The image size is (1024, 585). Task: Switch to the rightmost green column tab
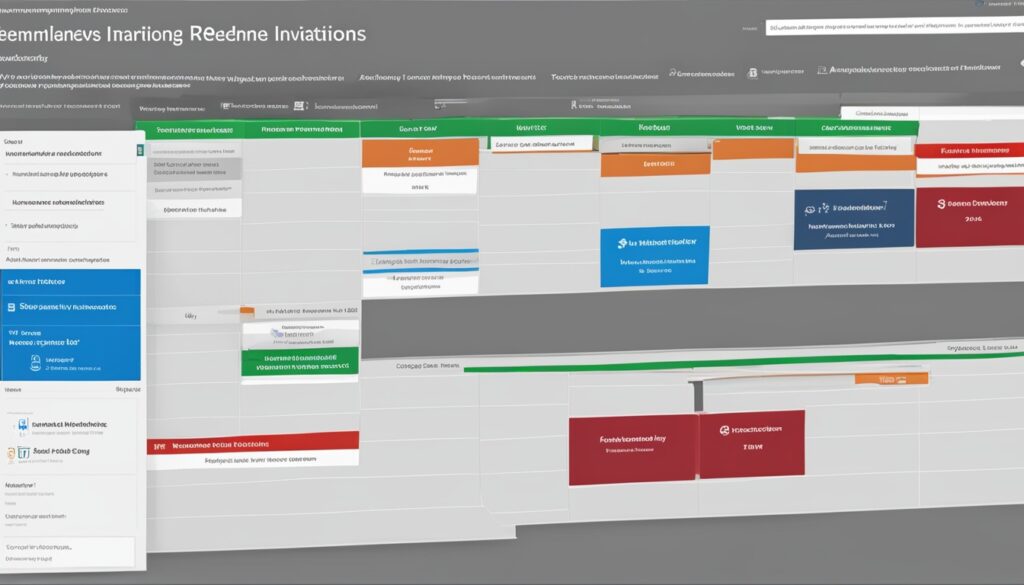(x=855, y=127)
